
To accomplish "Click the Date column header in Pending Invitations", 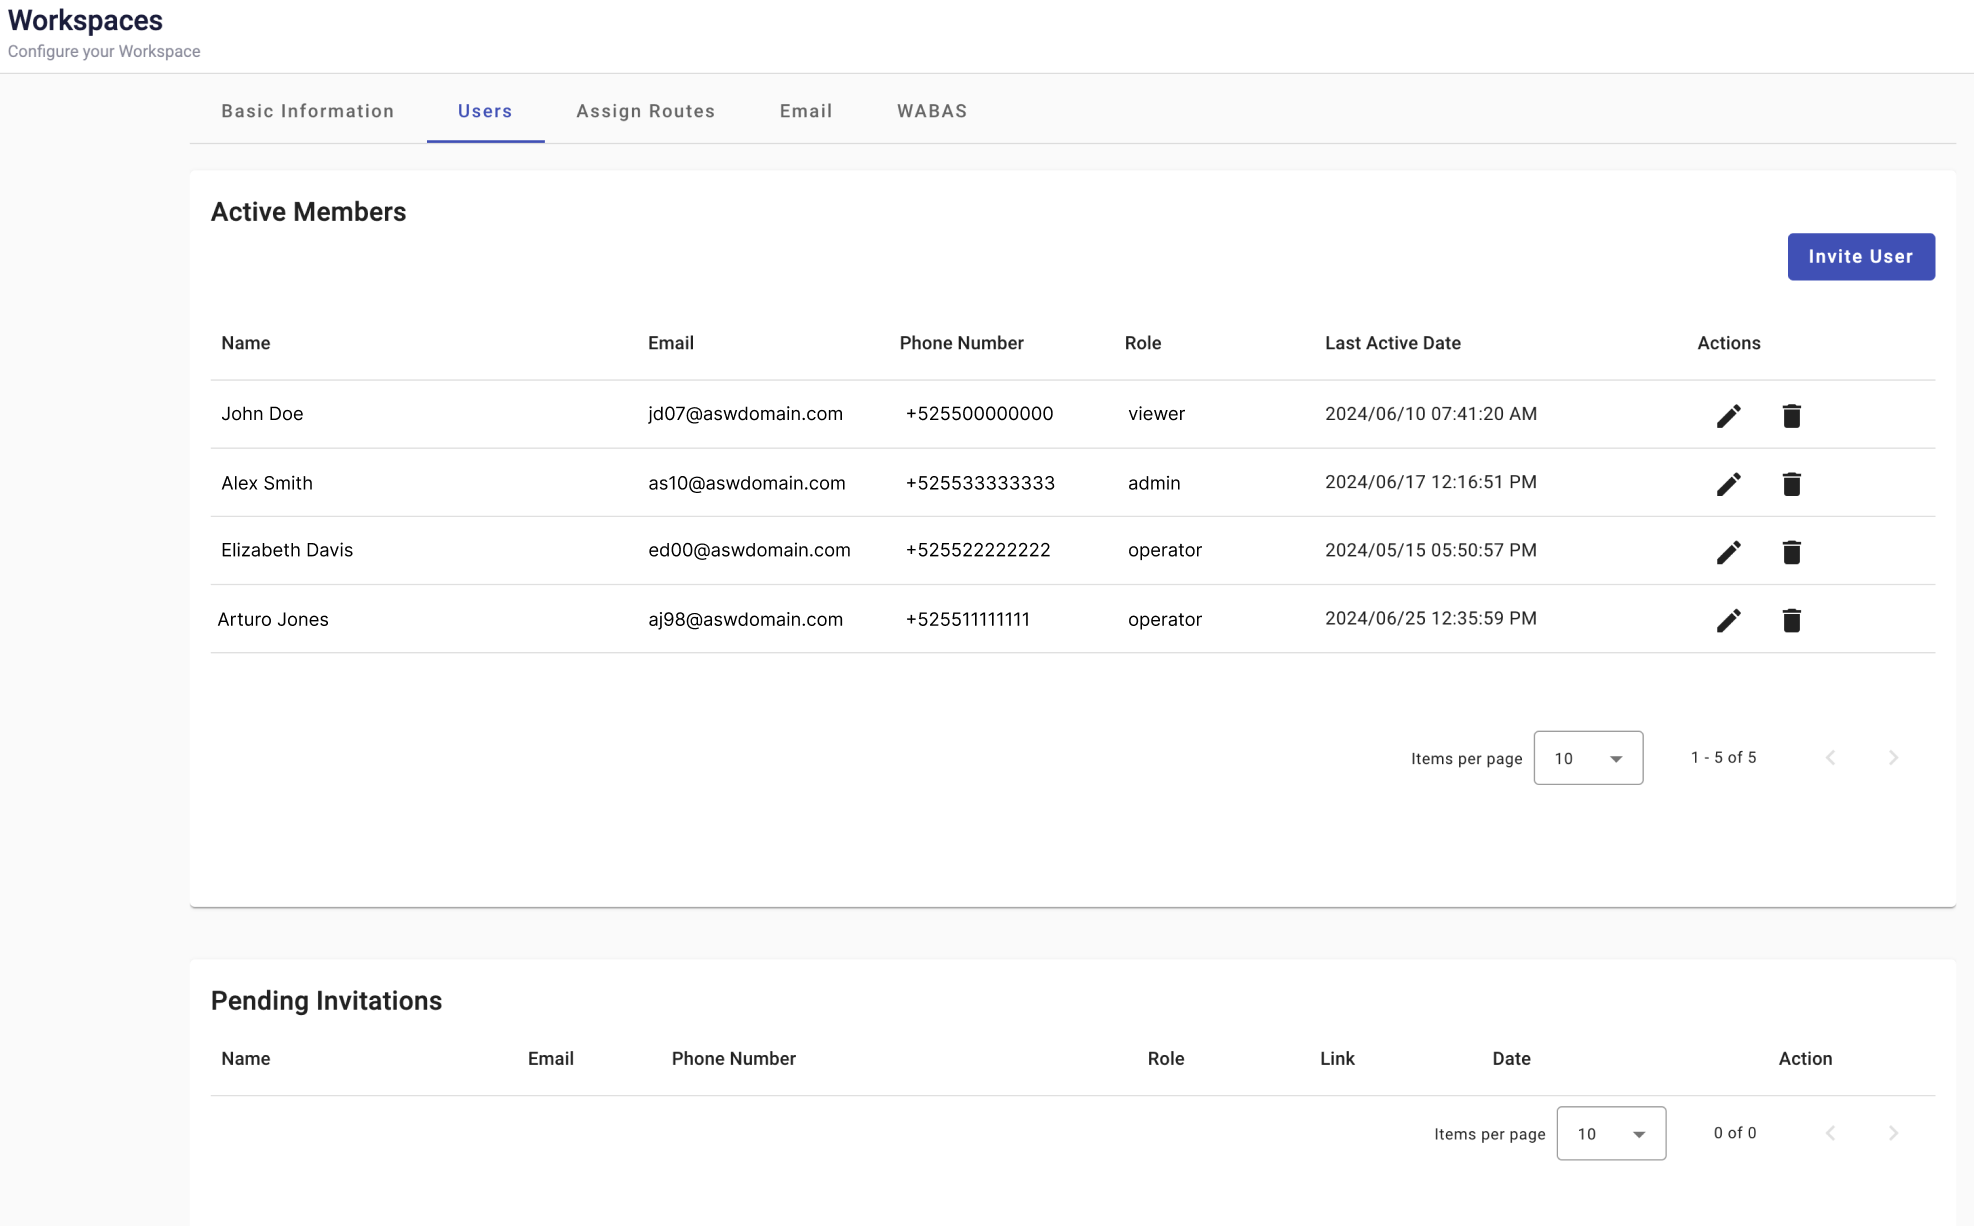I will pos(1511,1059).
